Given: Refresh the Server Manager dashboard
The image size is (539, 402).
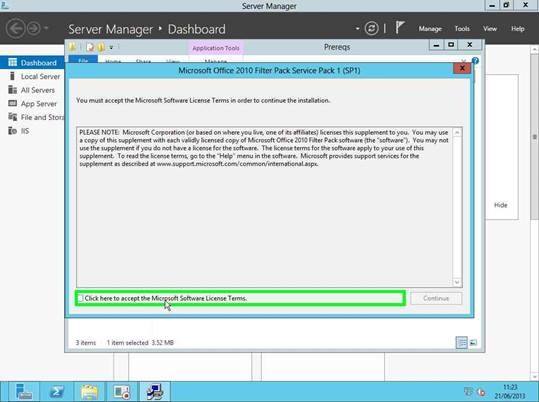Looking at the screenshot, I should (371, 29).
